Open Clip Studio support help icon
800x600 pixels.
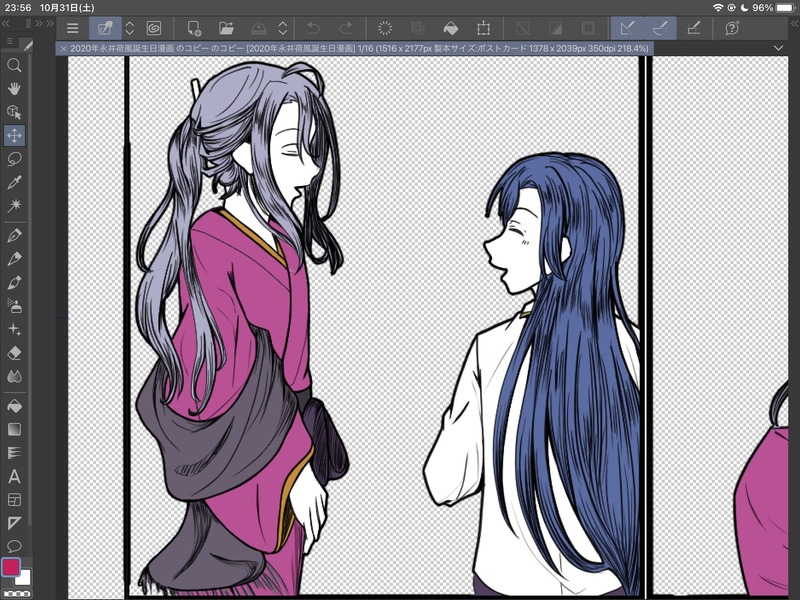pyautogui.click(x=732, y=28)
